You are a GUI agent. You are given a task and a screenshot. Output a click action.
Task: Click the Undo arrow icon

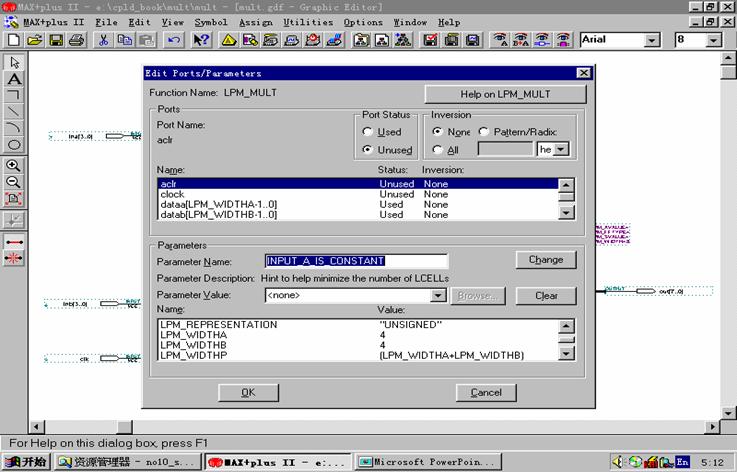pyautogui.click(x=173, y=40)
